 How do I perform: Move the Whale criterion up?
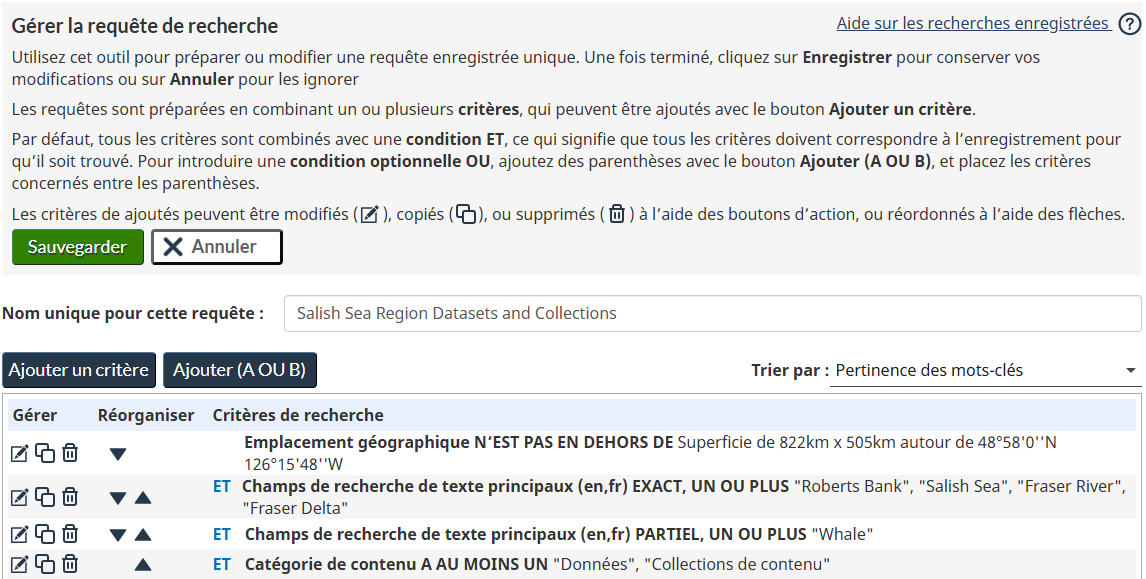click(x=140, y=533)
